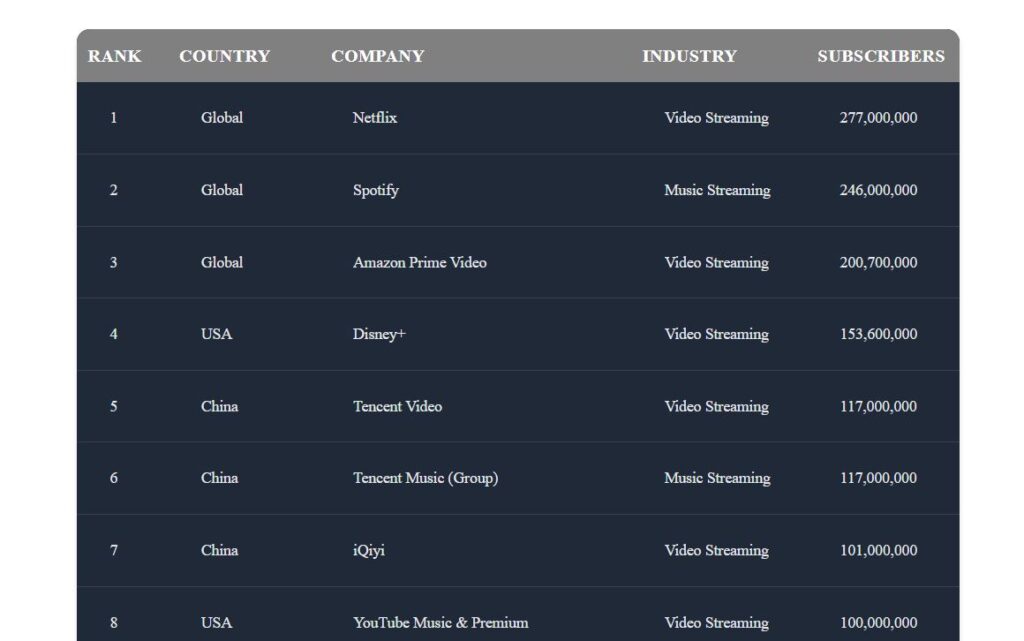Viewport: 1024px width, 641px height.
Task: Select the Spotify company name
Action: pos(376,190)
